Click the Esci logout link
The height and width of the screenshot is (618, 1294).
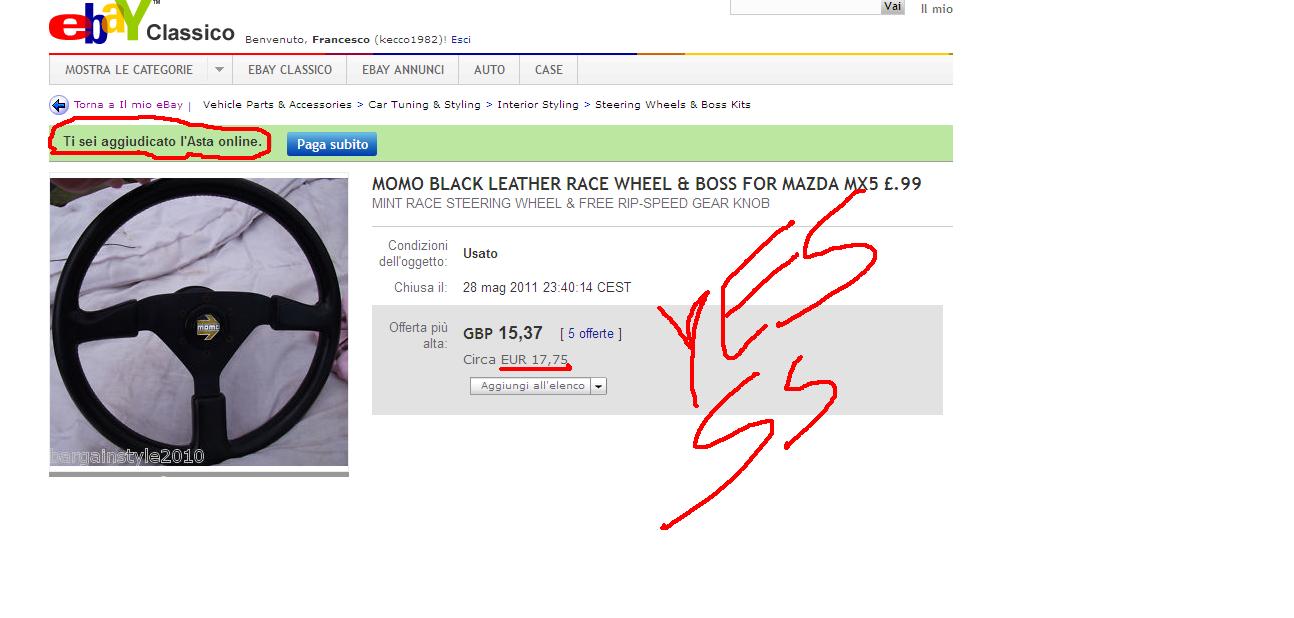coord(461,40)
